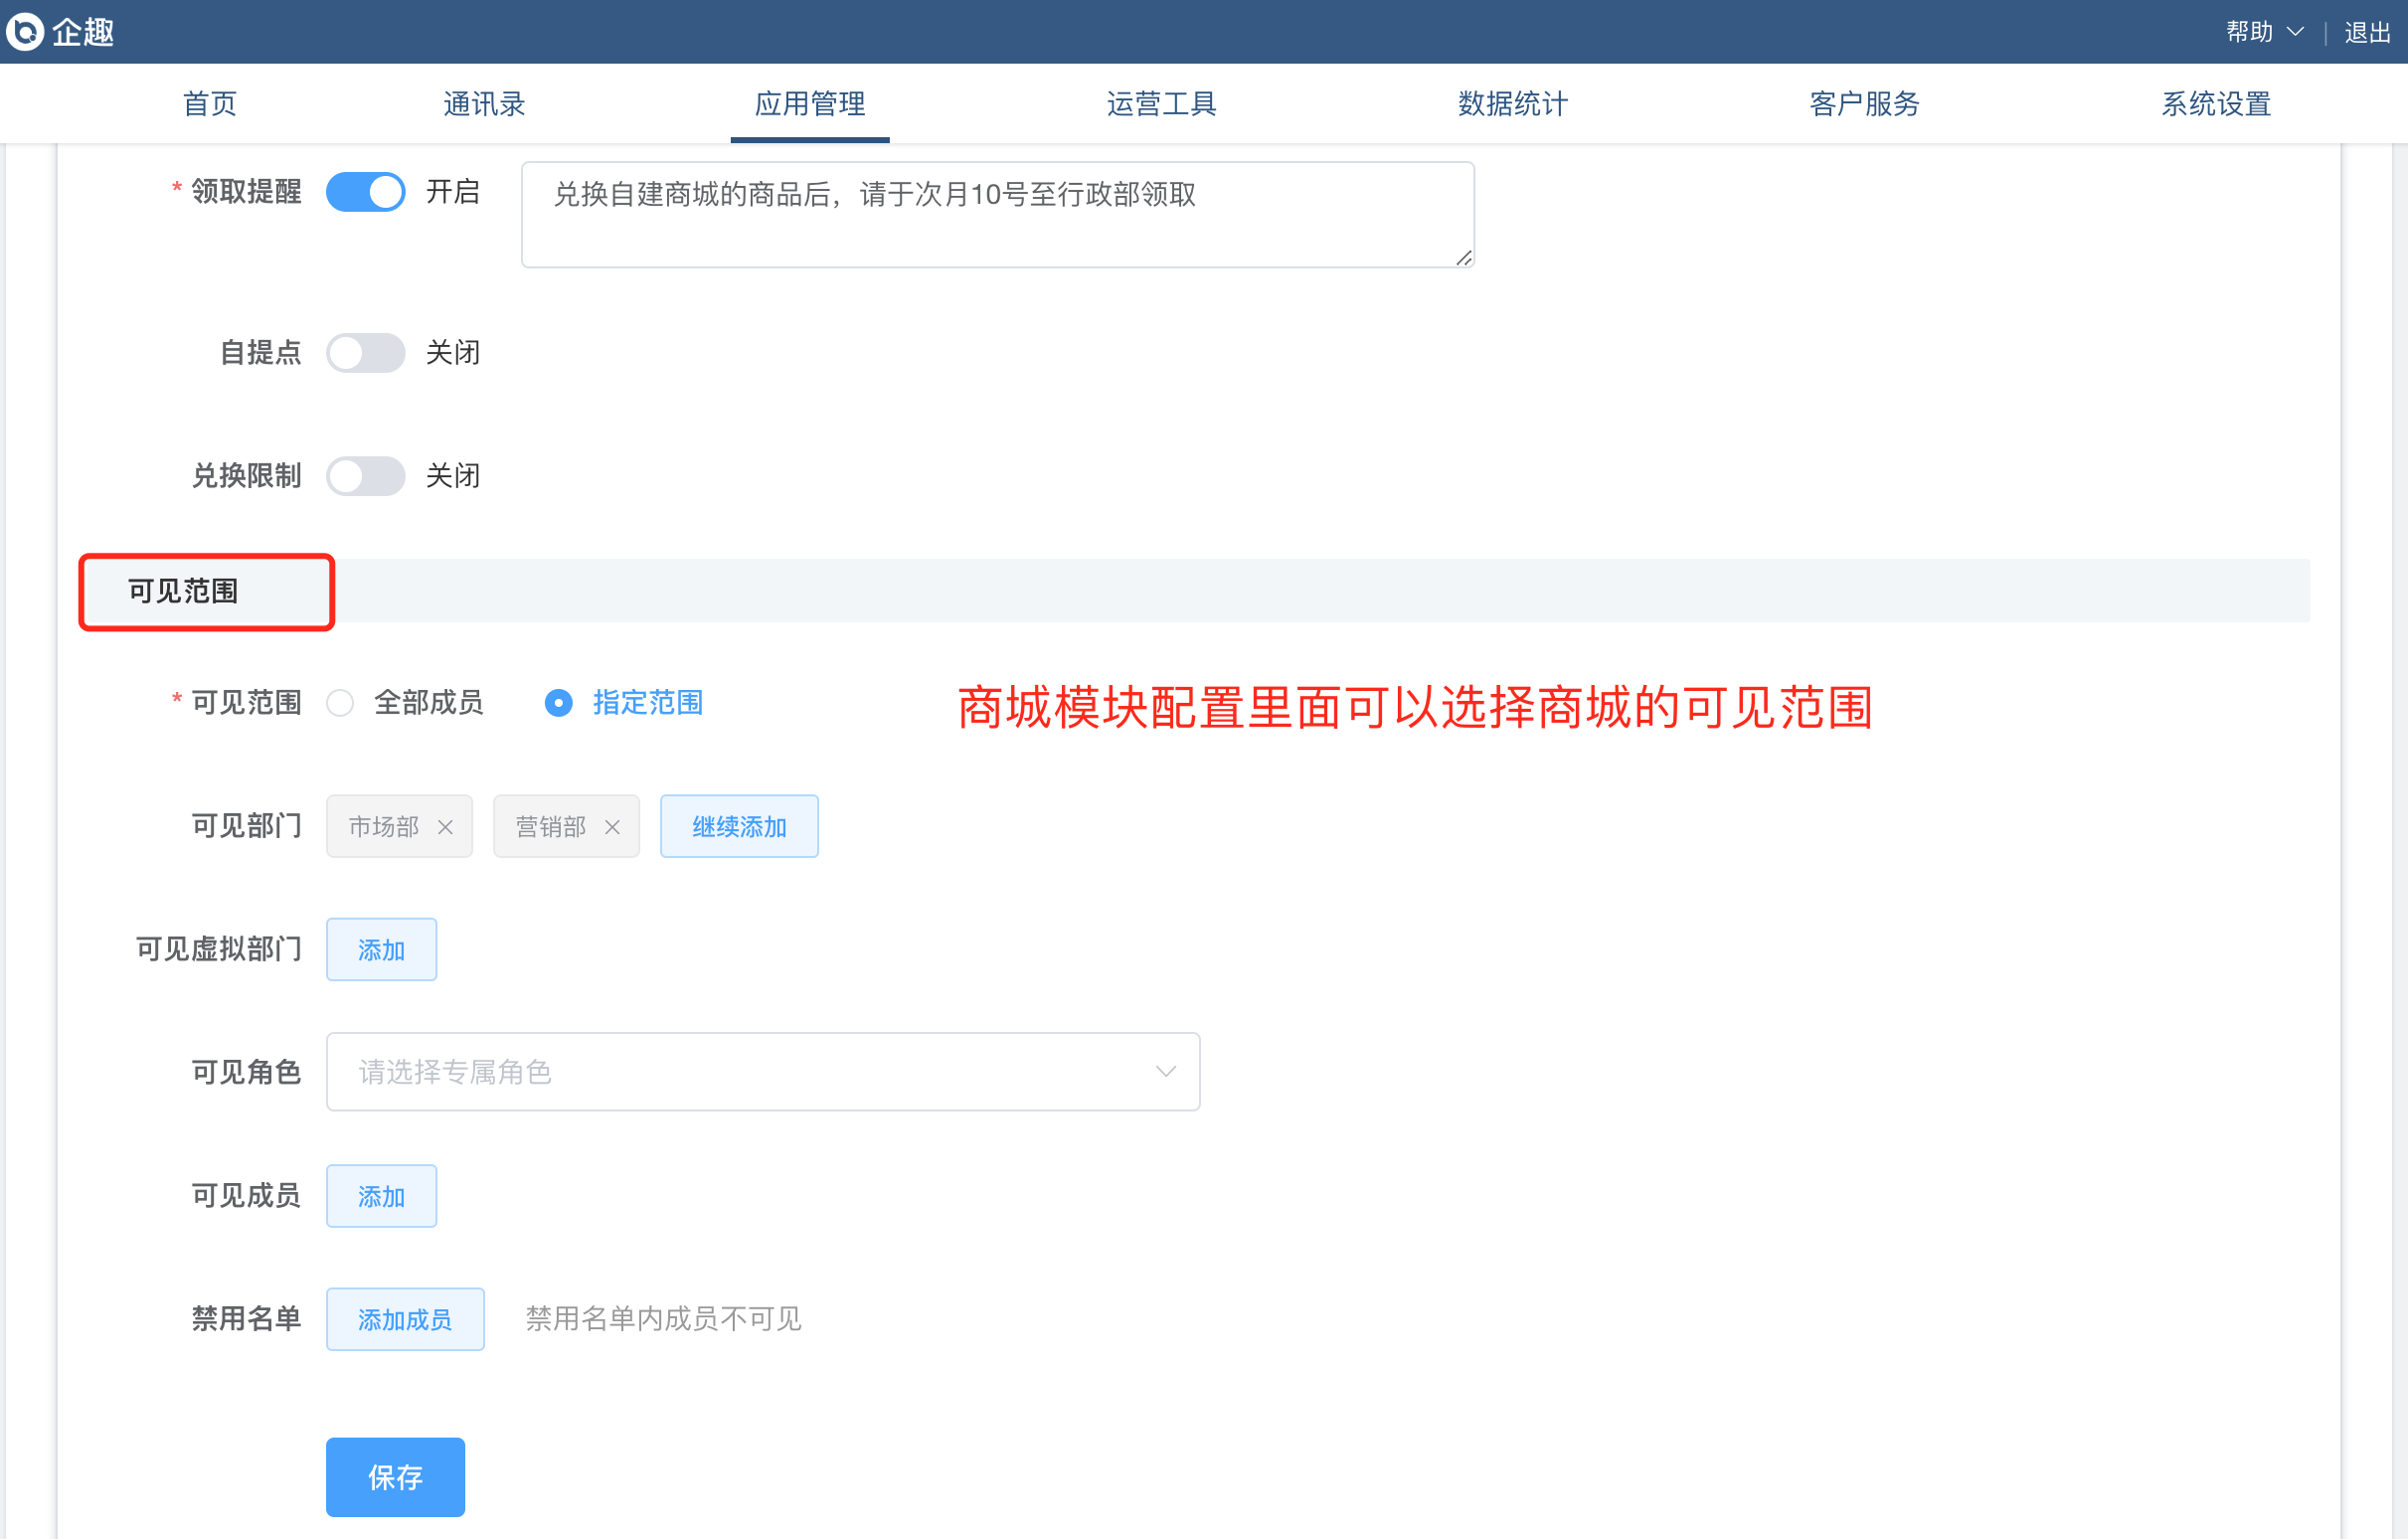Select the 全部成员 radio option
Screen dimensions: 2408x1539
pos(341,703)
